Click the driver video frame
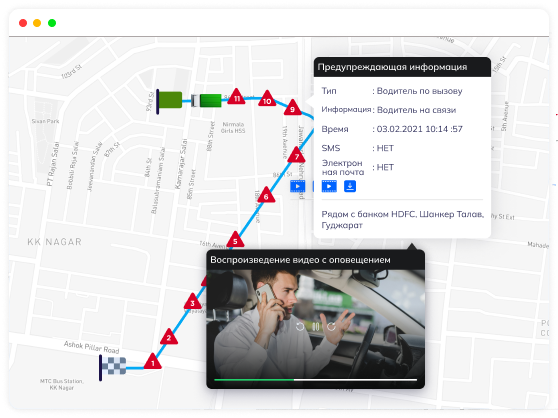The image size is (558, 418). pyautogui.click(x=316, y=323)
